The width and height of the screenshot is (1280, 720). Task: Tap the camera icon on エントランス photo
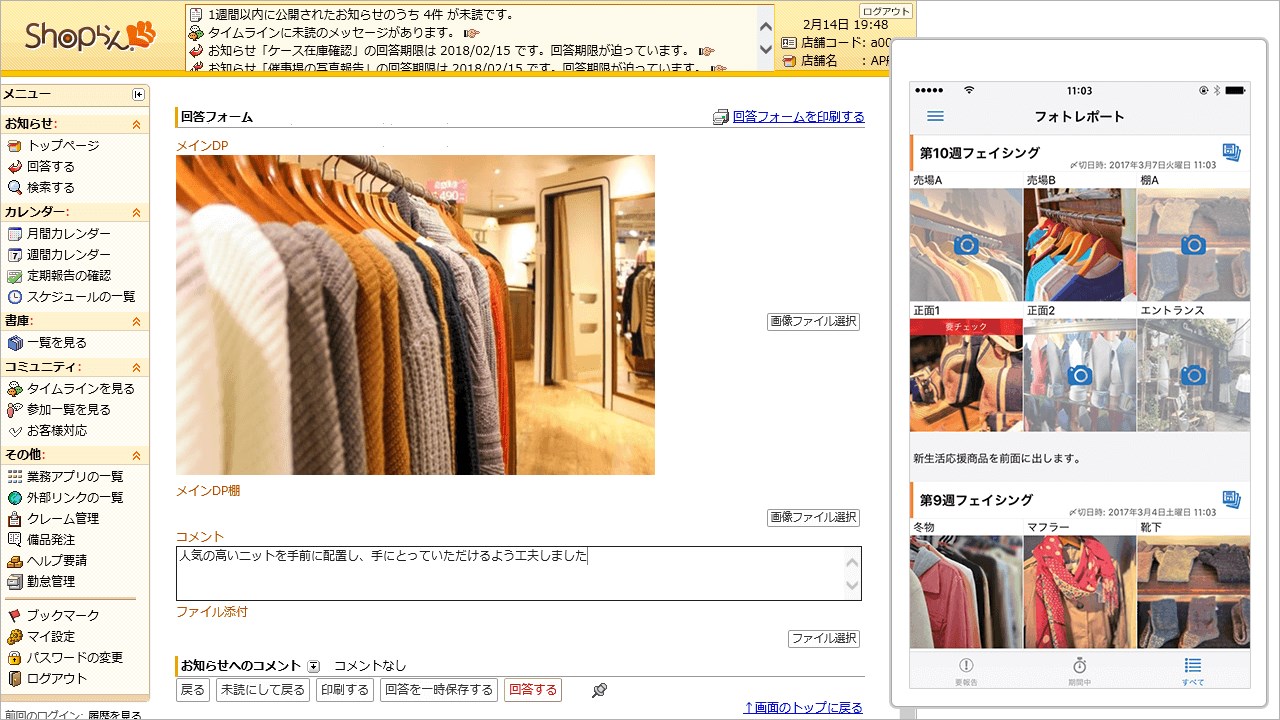coord(1193,375)
